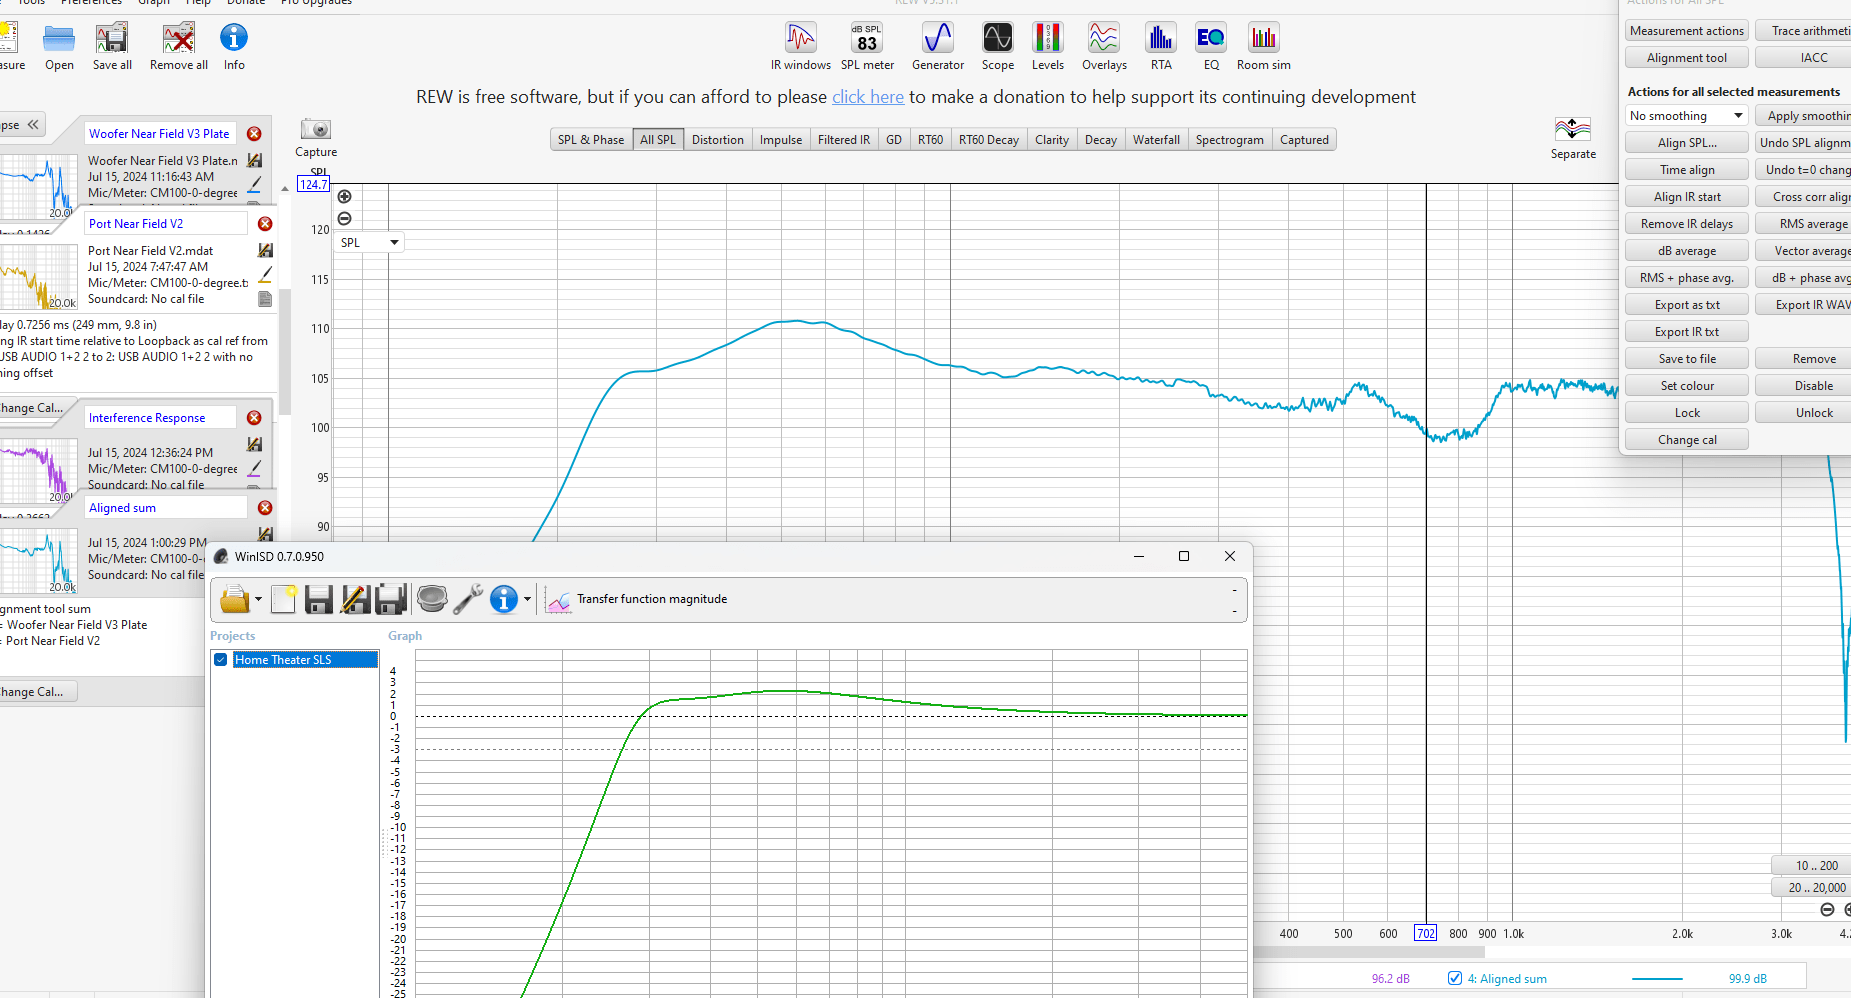
Task: Zoom in the SPL vertical axis
Action: [345, 196]
